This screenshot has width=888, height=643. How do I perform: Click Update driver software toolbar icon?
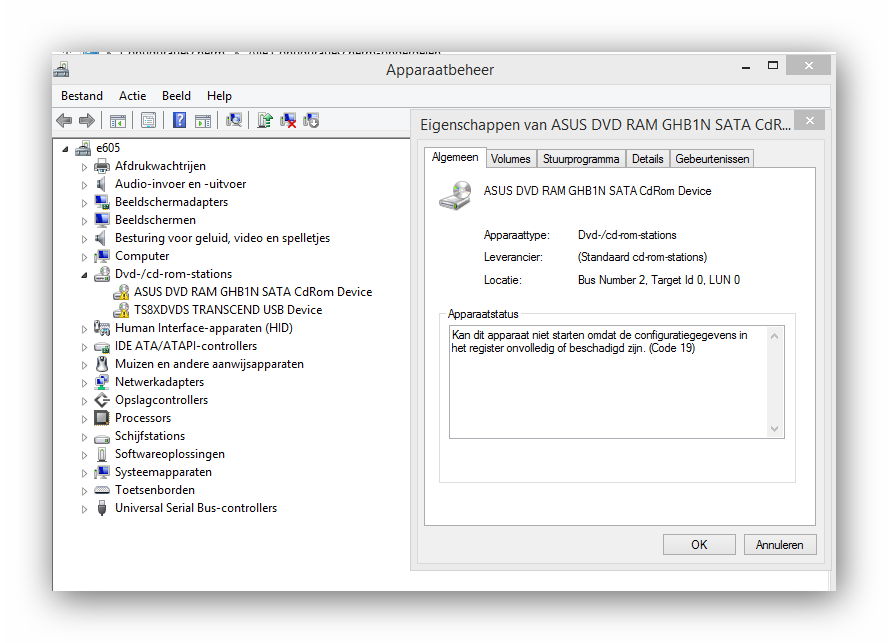[x=265, y=121]
